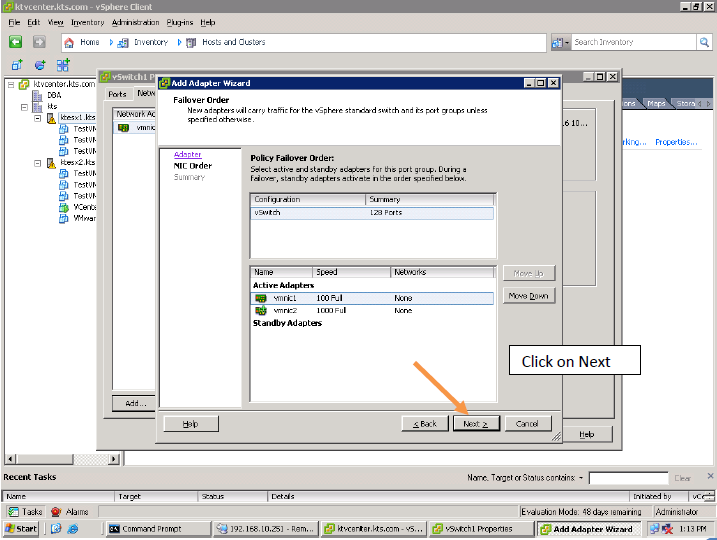Click the Target column header in Recent Tasks
This screenshot has height=540, width=717.
(156, 496)
